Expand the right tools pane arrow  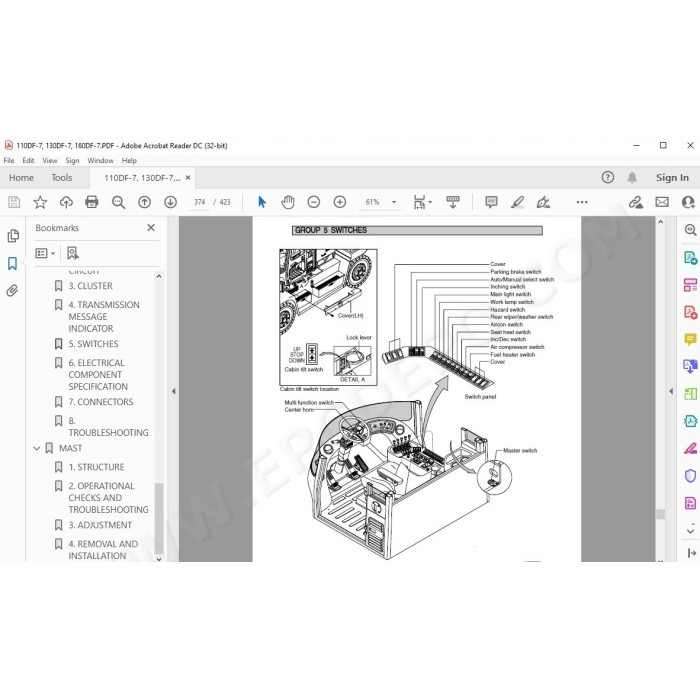(671, 392)
